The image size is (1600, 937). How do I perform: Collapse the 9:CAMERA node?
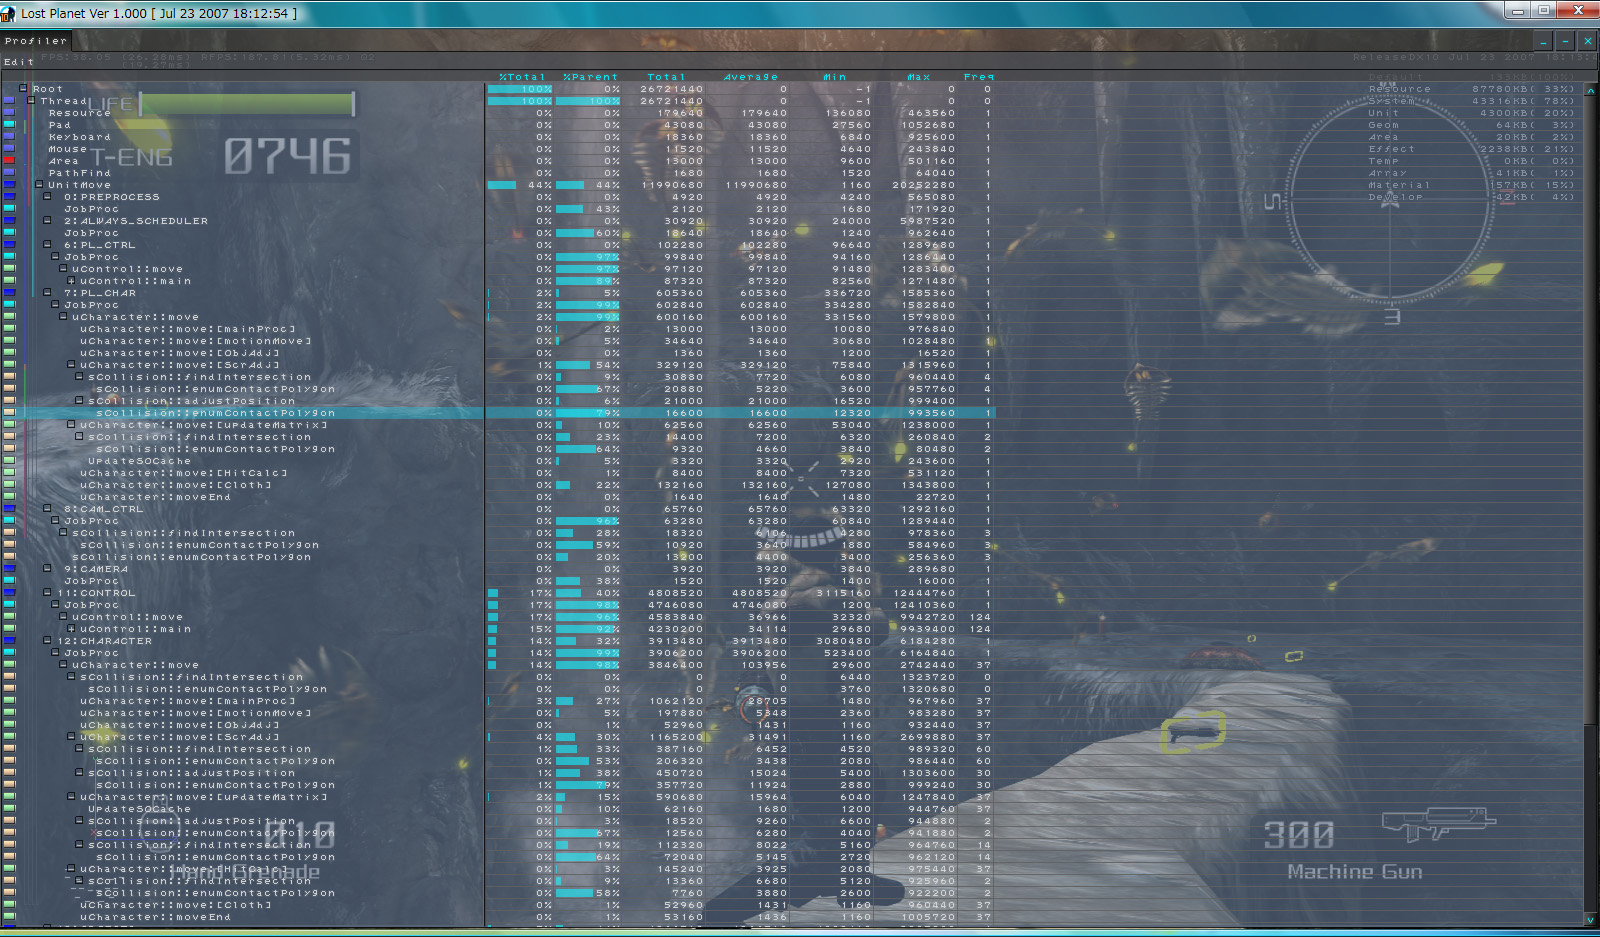[47, 568]
